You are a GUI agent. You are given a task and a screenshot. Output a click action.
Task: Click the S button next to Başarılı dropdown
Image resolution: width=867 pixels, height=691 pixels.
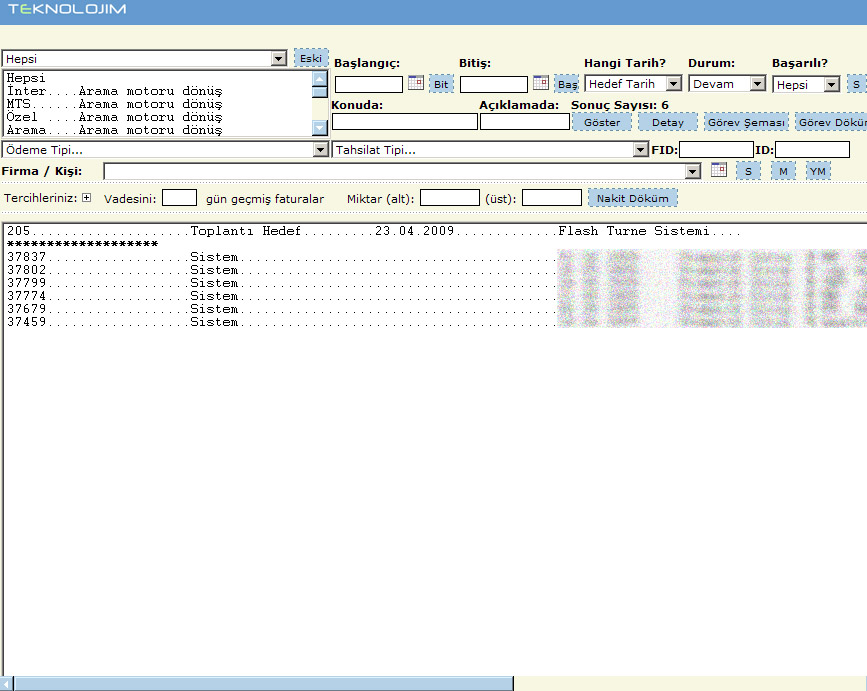coord(856,85)
